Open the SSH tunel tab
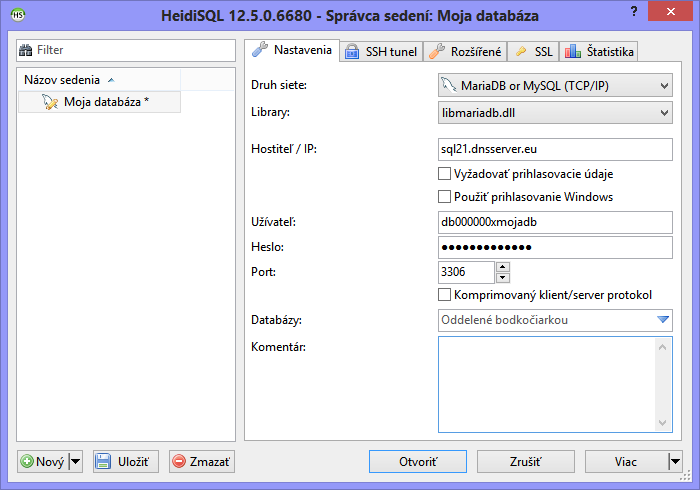This screenshot has width=700, height=490. [x=381, y=52]
